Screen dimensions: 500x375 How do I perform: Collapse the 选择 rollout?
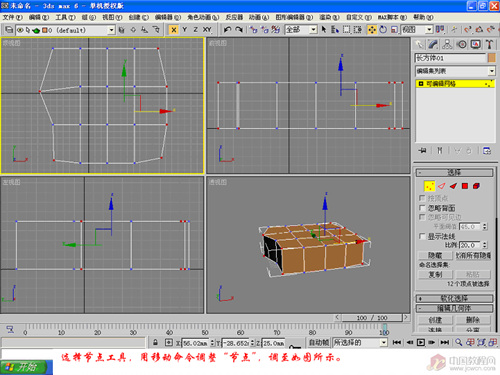(455, 172)
